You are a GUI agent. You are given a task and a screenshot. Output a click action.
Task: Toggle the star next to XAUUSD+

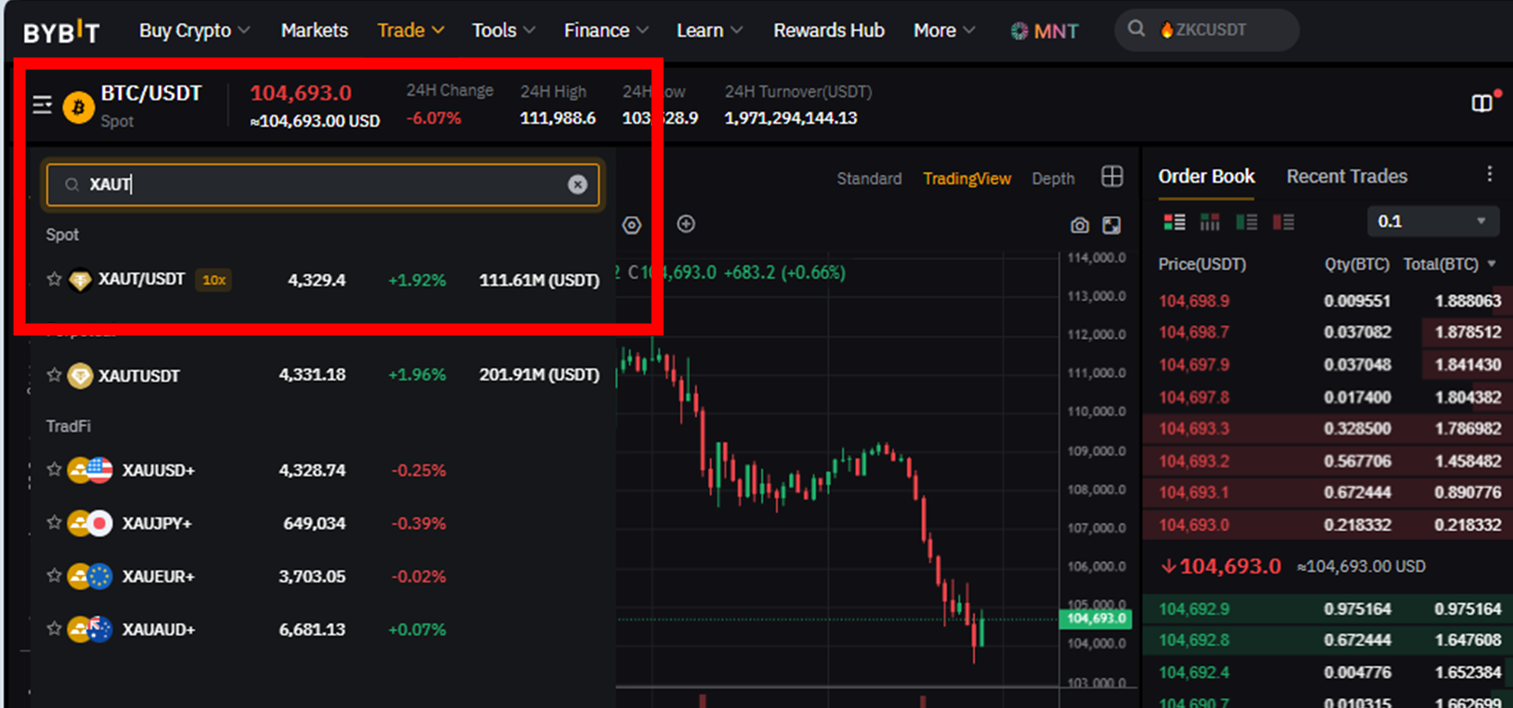click(54, 470)
